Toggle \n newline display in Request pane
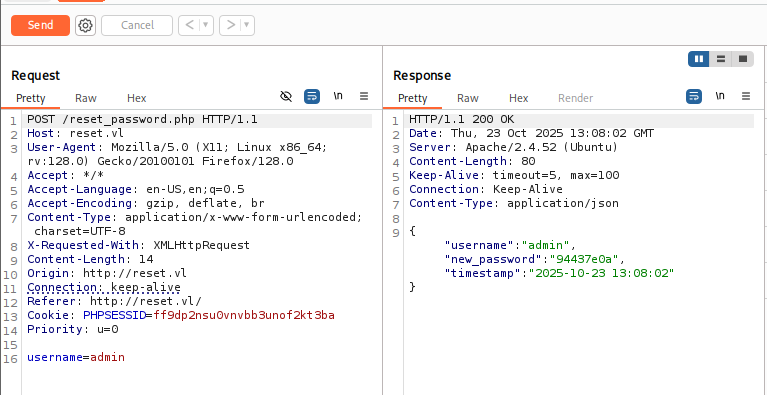 point(338,96)
